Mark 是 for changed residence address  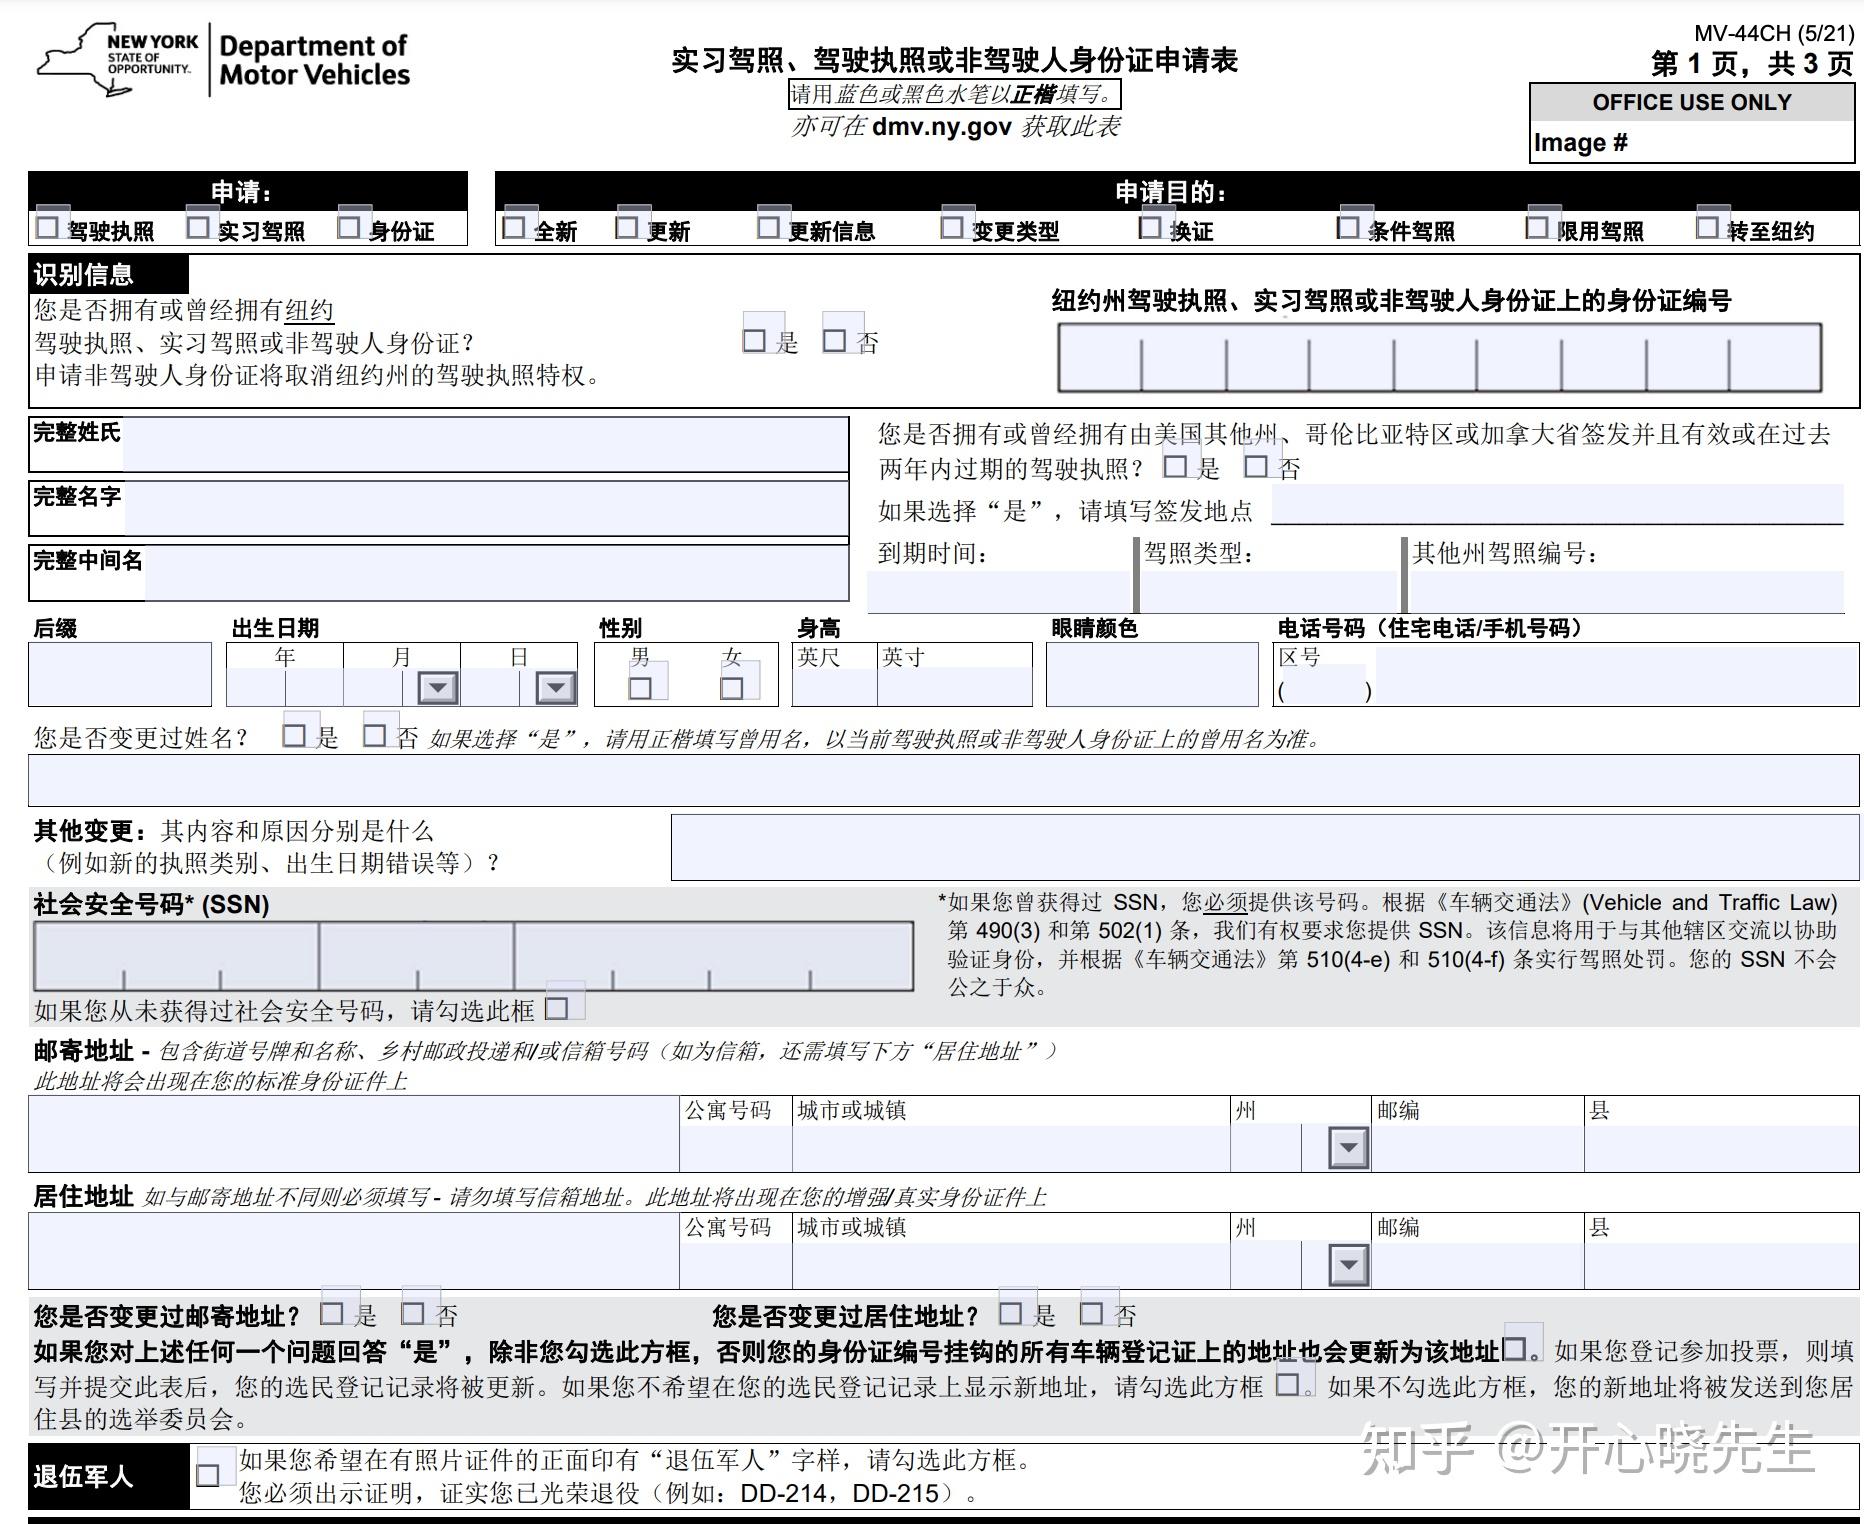[x=1011, y=1313]
